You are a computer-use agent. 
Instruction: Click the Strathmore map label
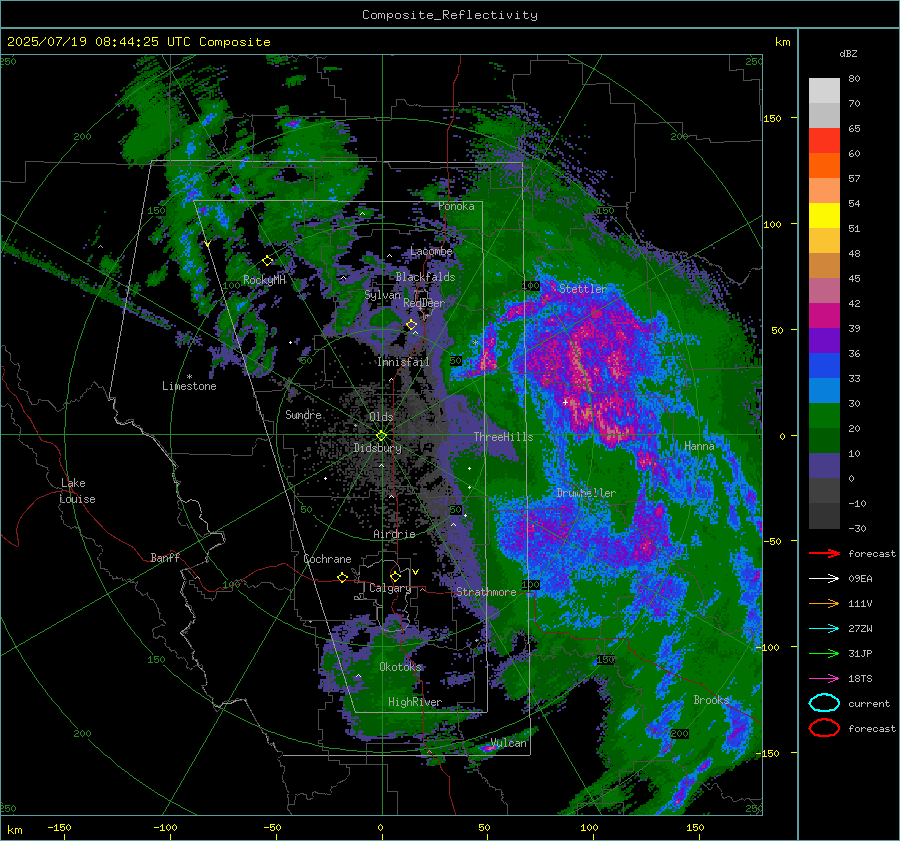click(486, 592)
